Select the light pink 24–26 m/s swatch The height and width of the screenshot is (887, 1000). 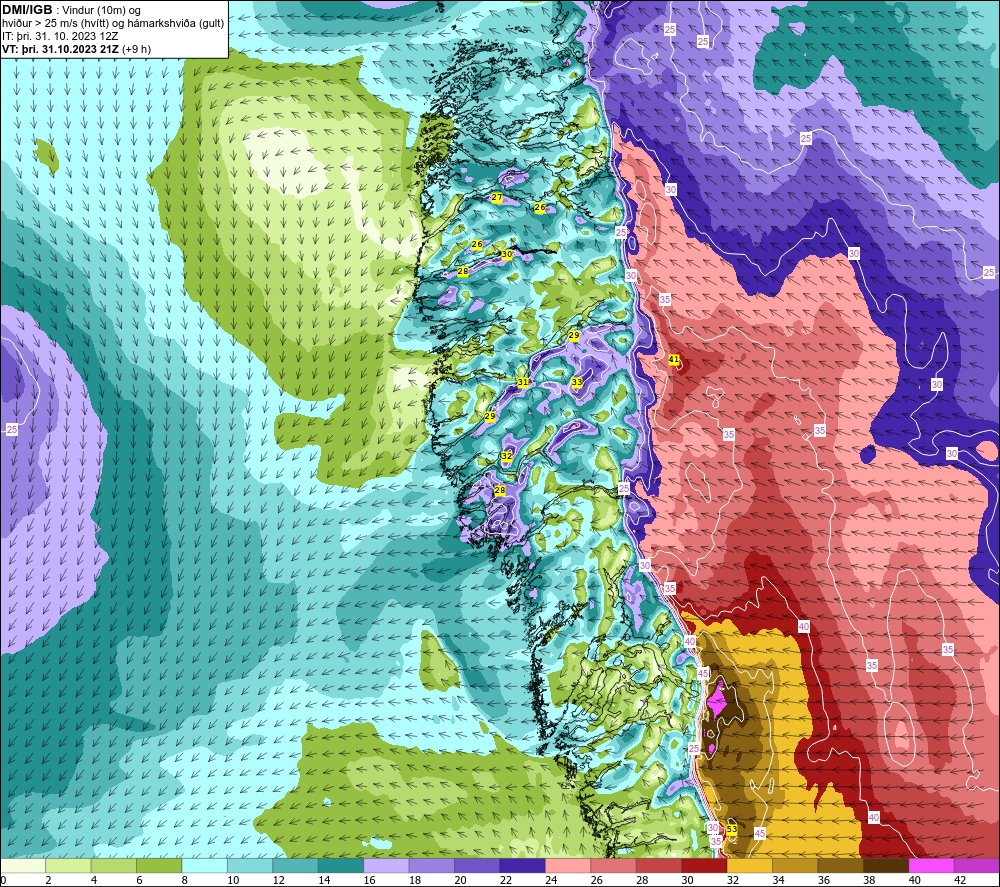(x=568, y=865)
